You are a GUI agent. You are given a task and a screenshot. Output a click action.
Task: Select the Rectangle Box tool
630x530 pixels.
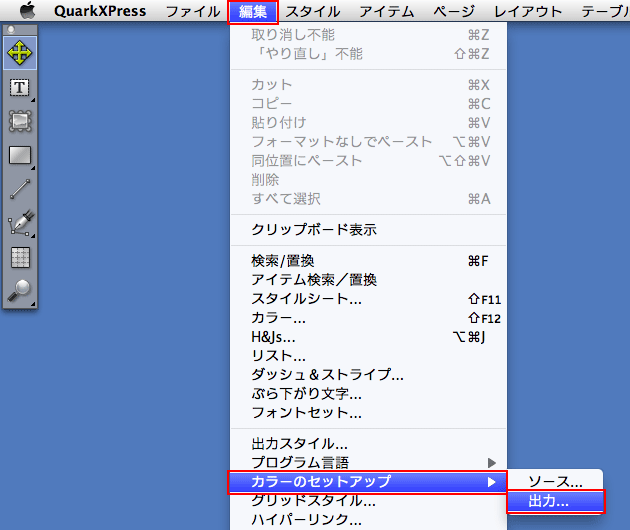click(20, 155)
